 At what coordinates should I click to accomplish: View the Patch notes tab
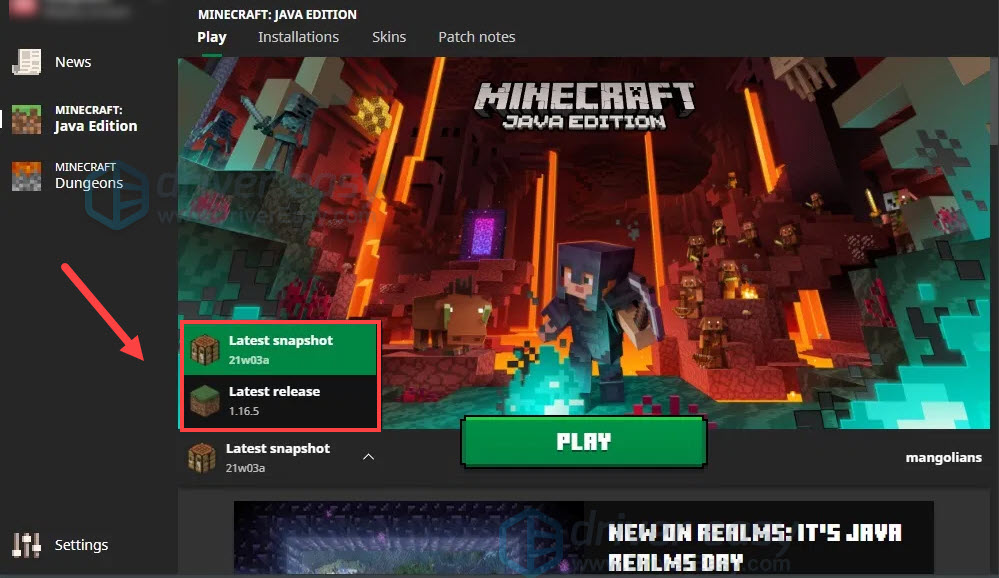pos(477,37)
